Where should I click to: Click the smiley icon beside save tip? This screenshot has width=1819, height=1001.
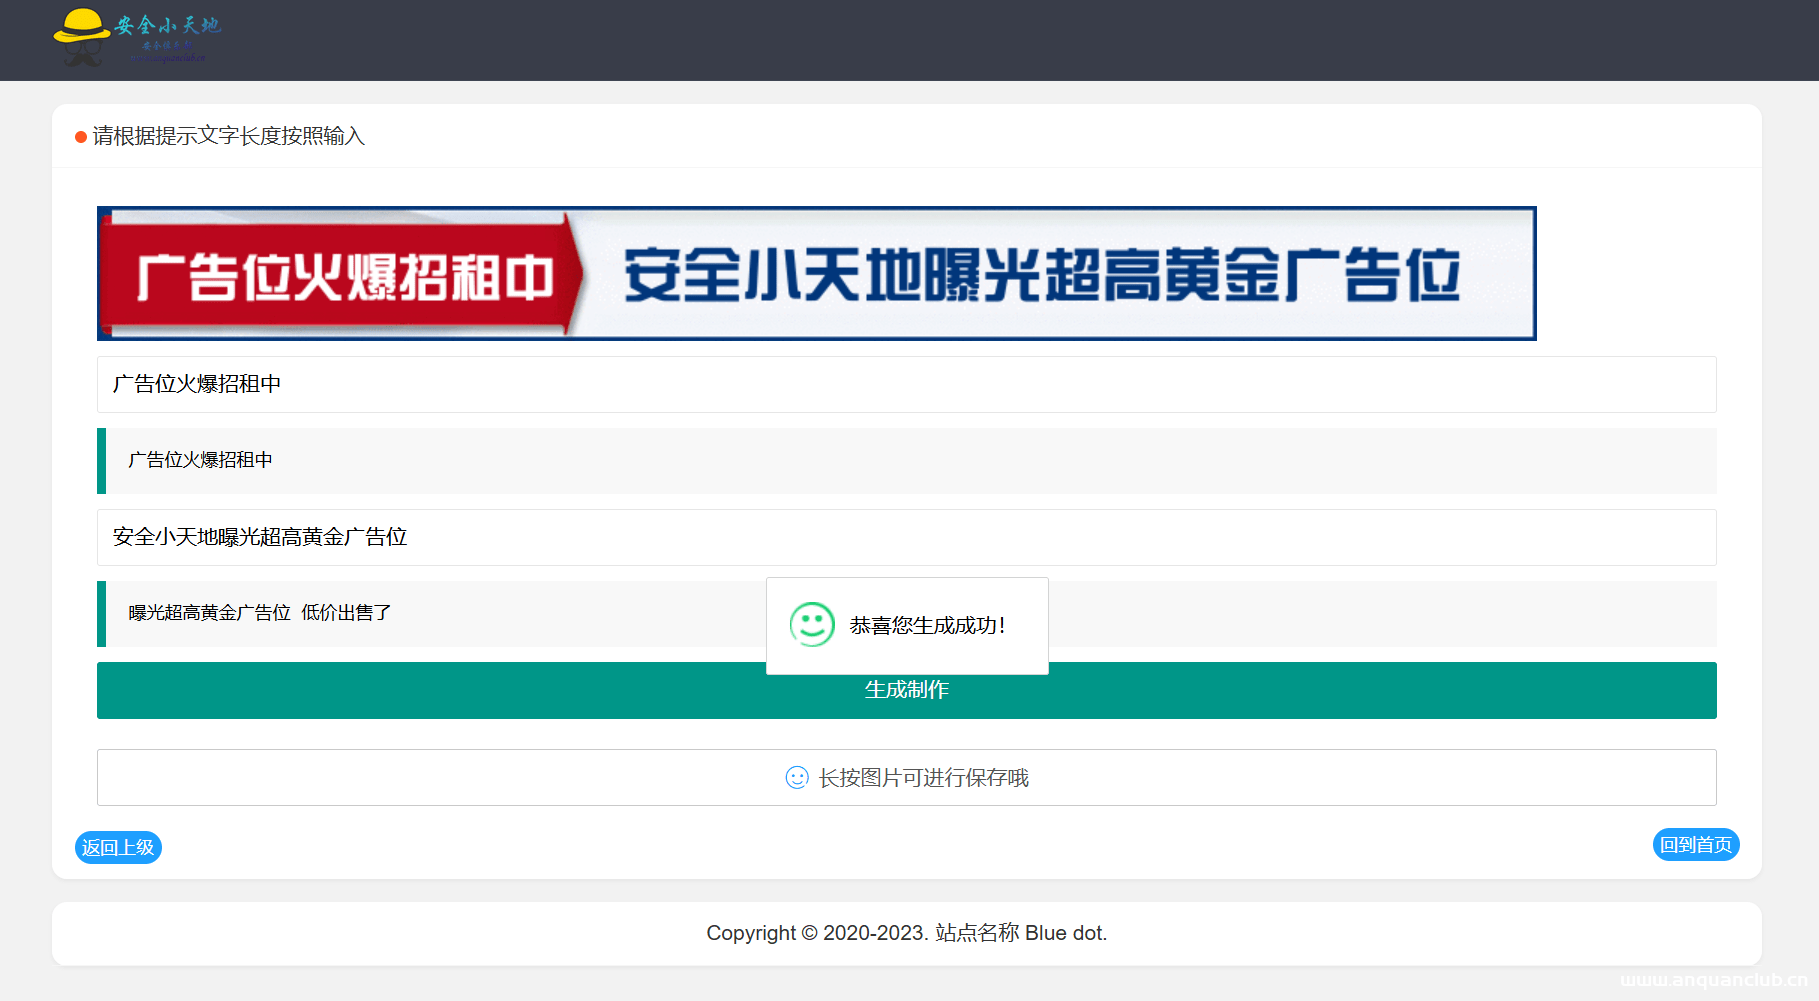(x=794, y=778)
